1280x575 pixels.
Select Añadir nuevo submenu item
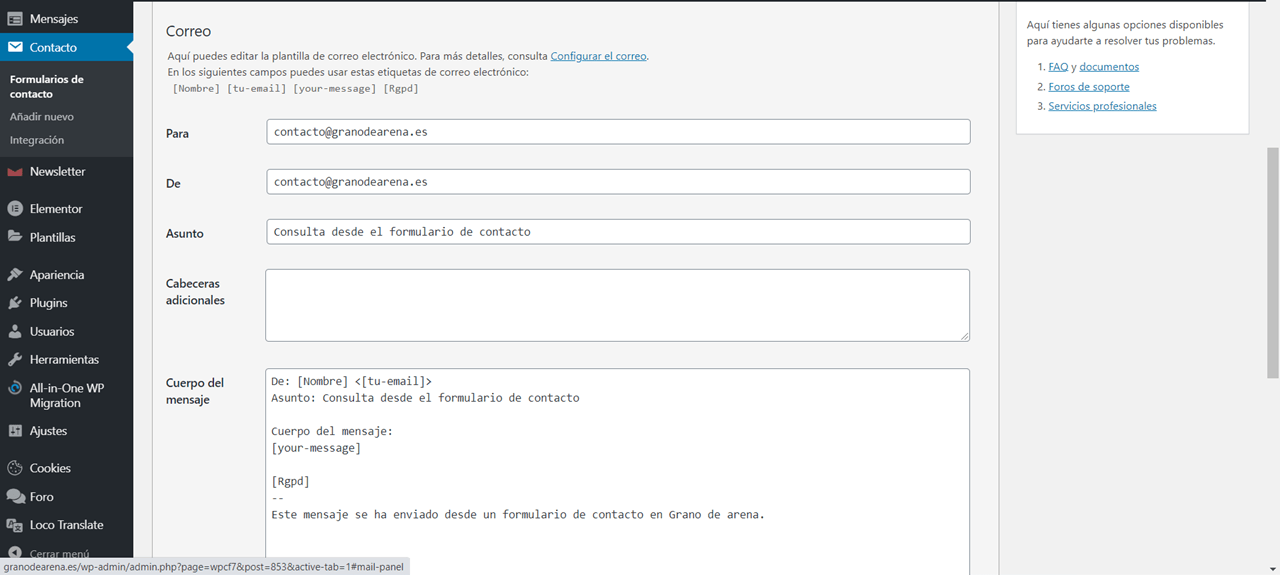pos(42,117)
